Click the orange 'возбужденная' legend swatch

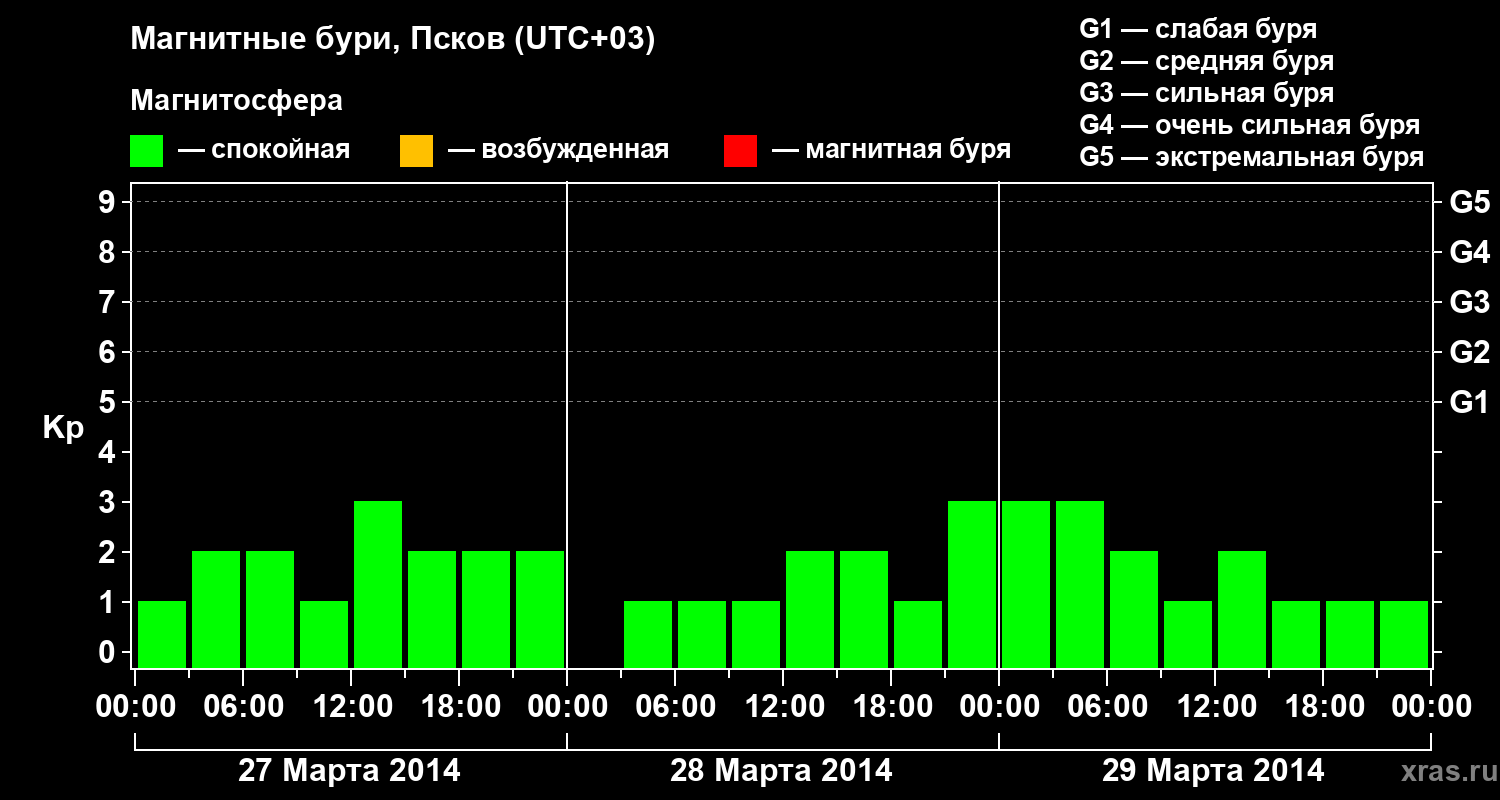click(x=416, y=151)
